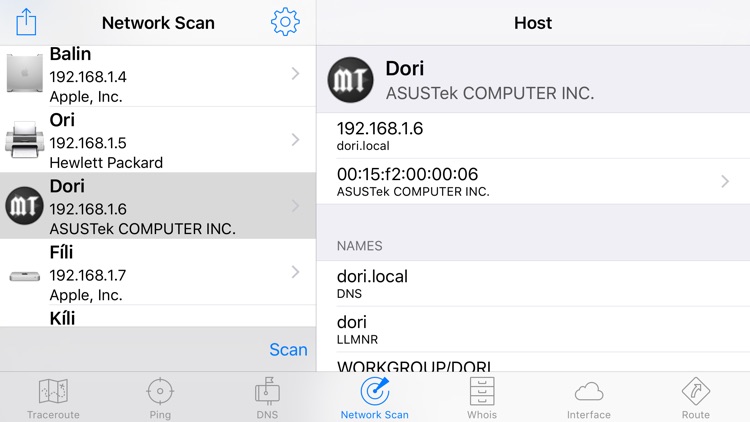The height and width of the screenshot is (422, 750).
Task: Select the Kíli host row
Action: click(158, 316)
